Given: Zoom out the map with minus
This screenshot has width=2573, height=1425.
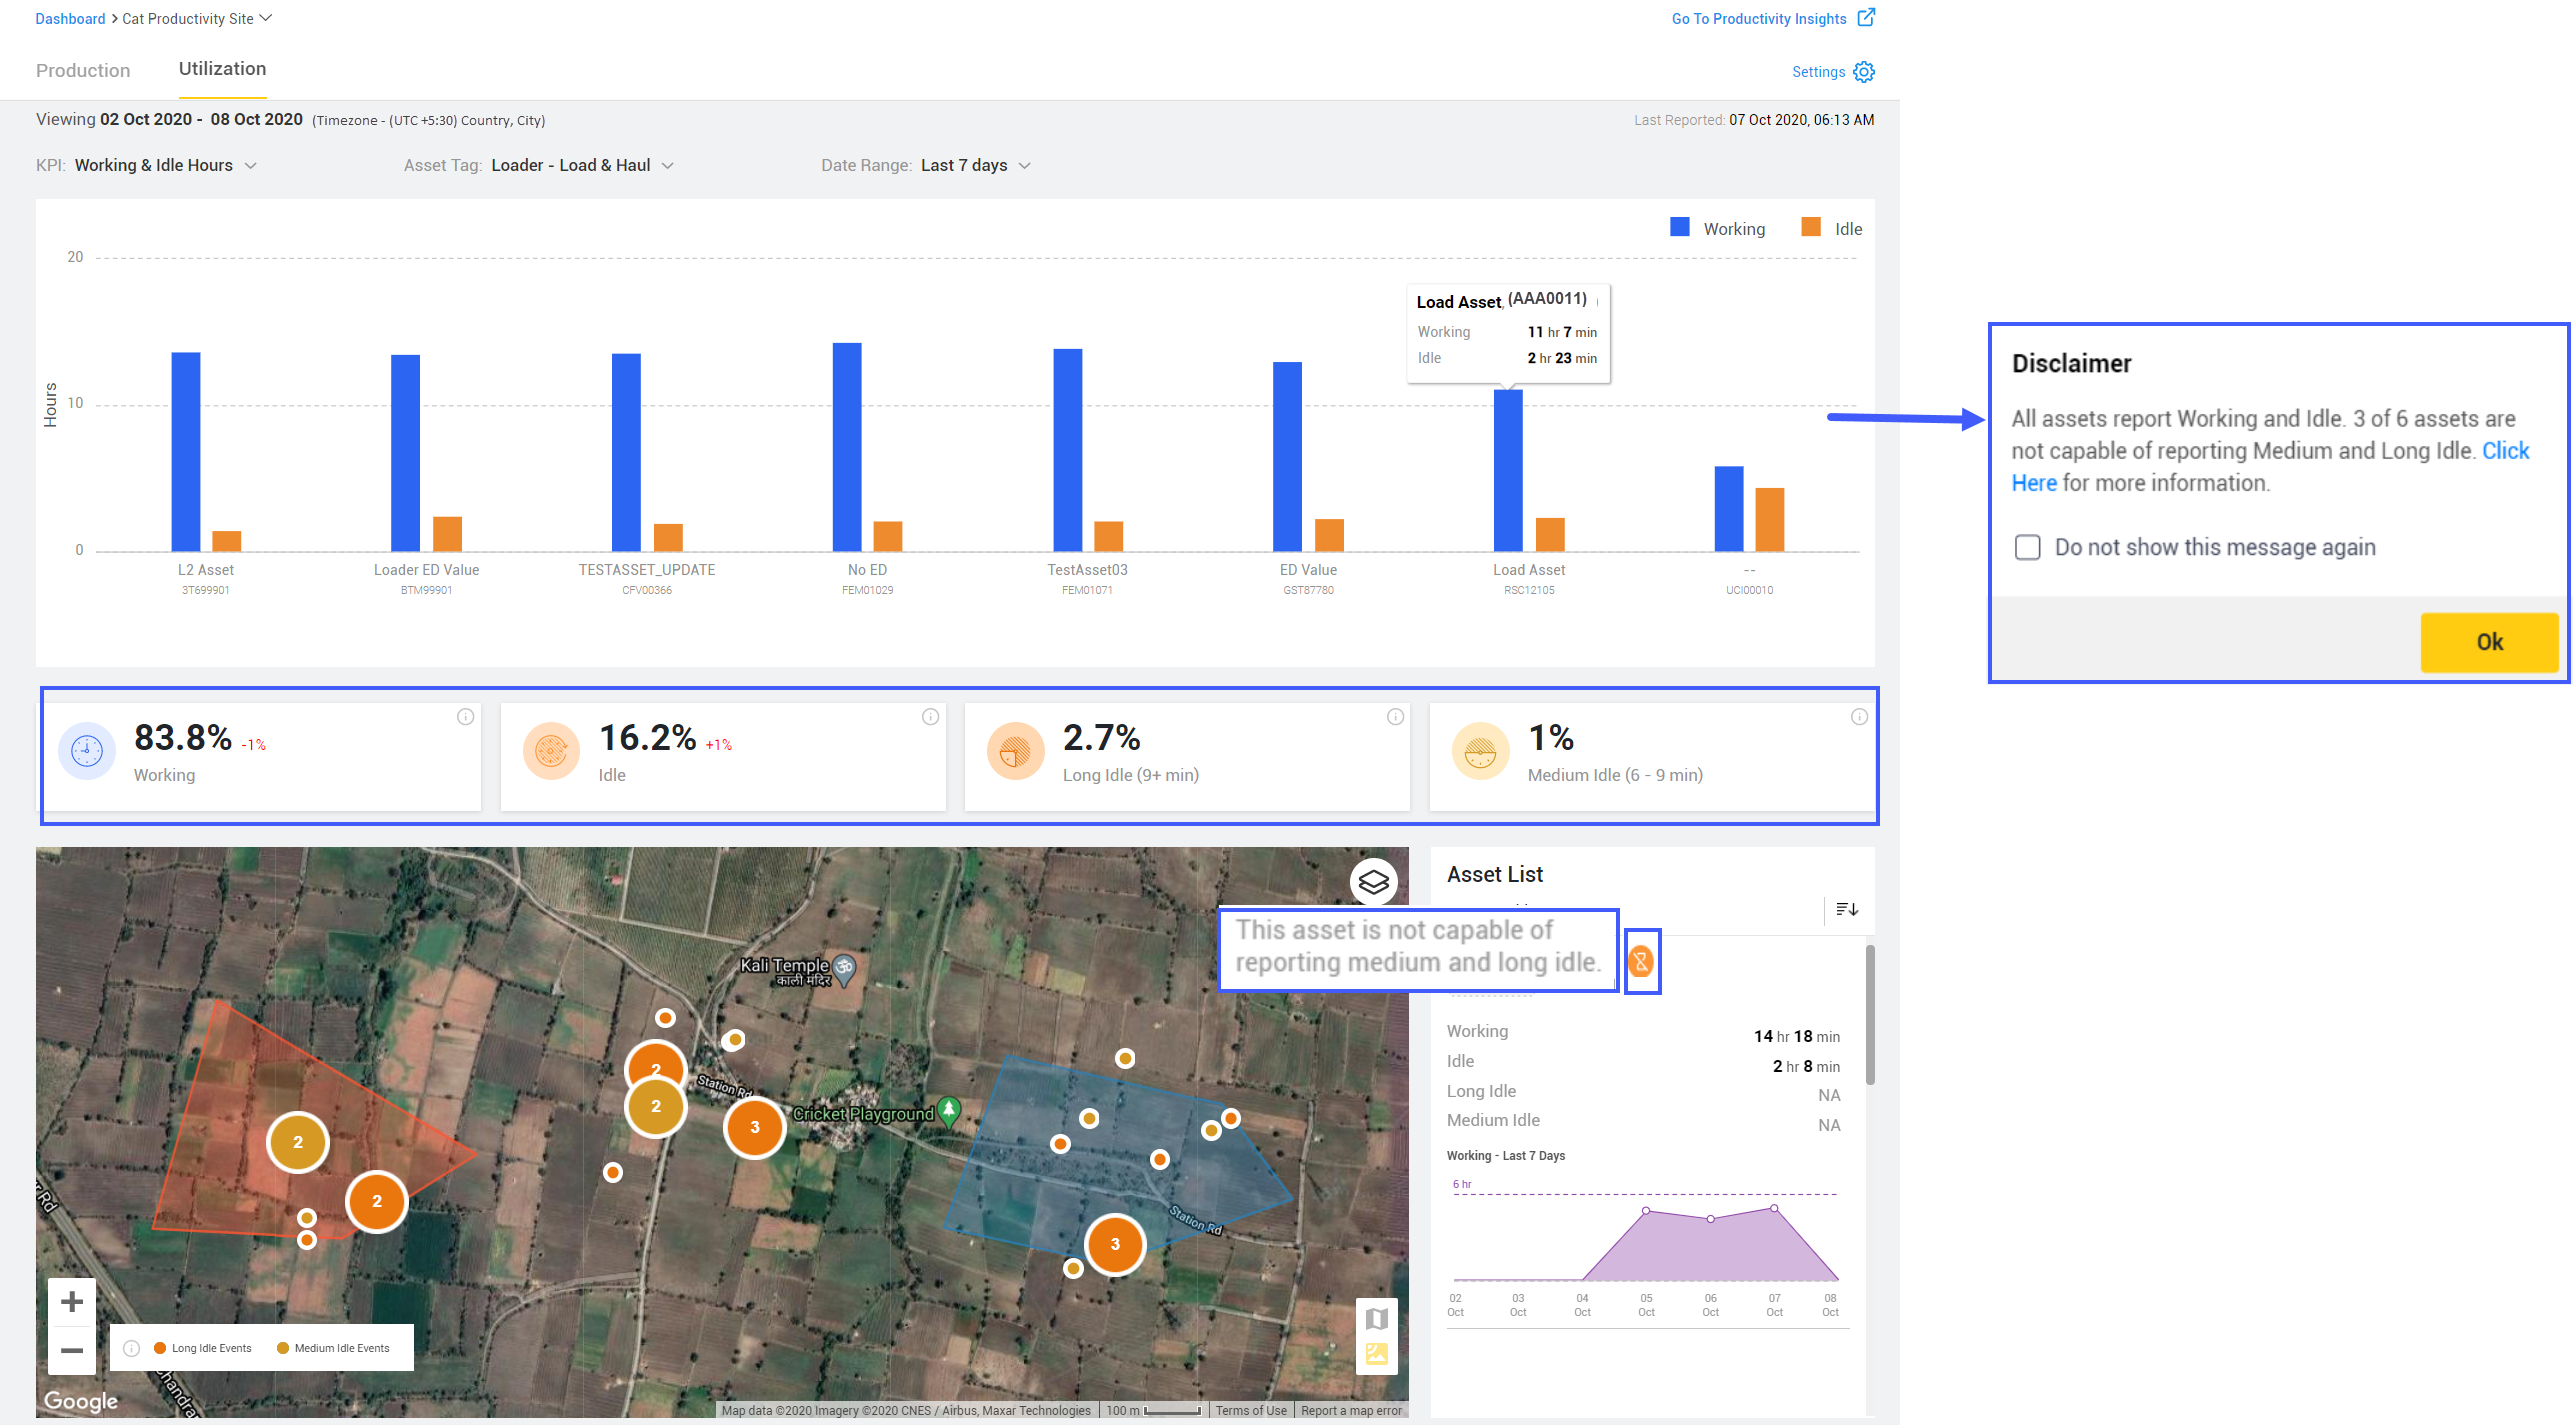Looking at the screenshot, I should tap(72, 1349).
